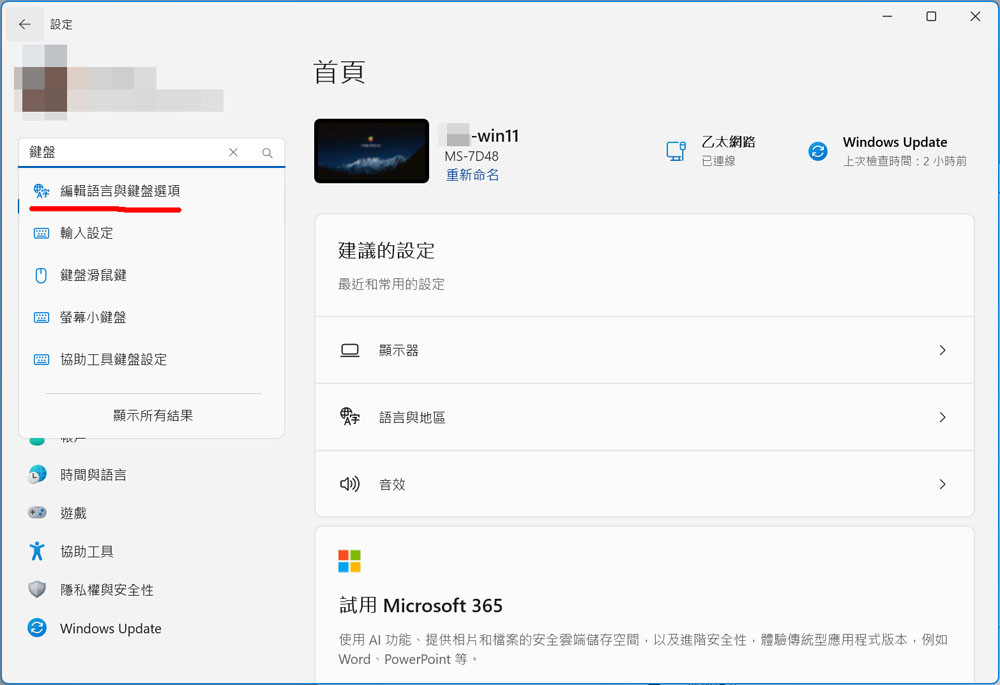
Task: Open 乙太網路 network status
Action: pyautogui.click(x=710, y=151)
